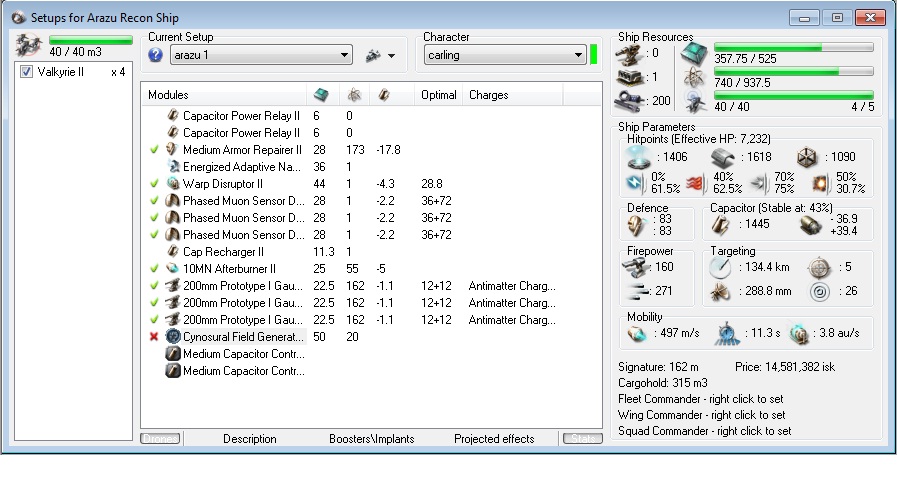Click the targeting range icon showing 134.4 km
The height and width of the screenshot is (480, 897).
[720, 267]
